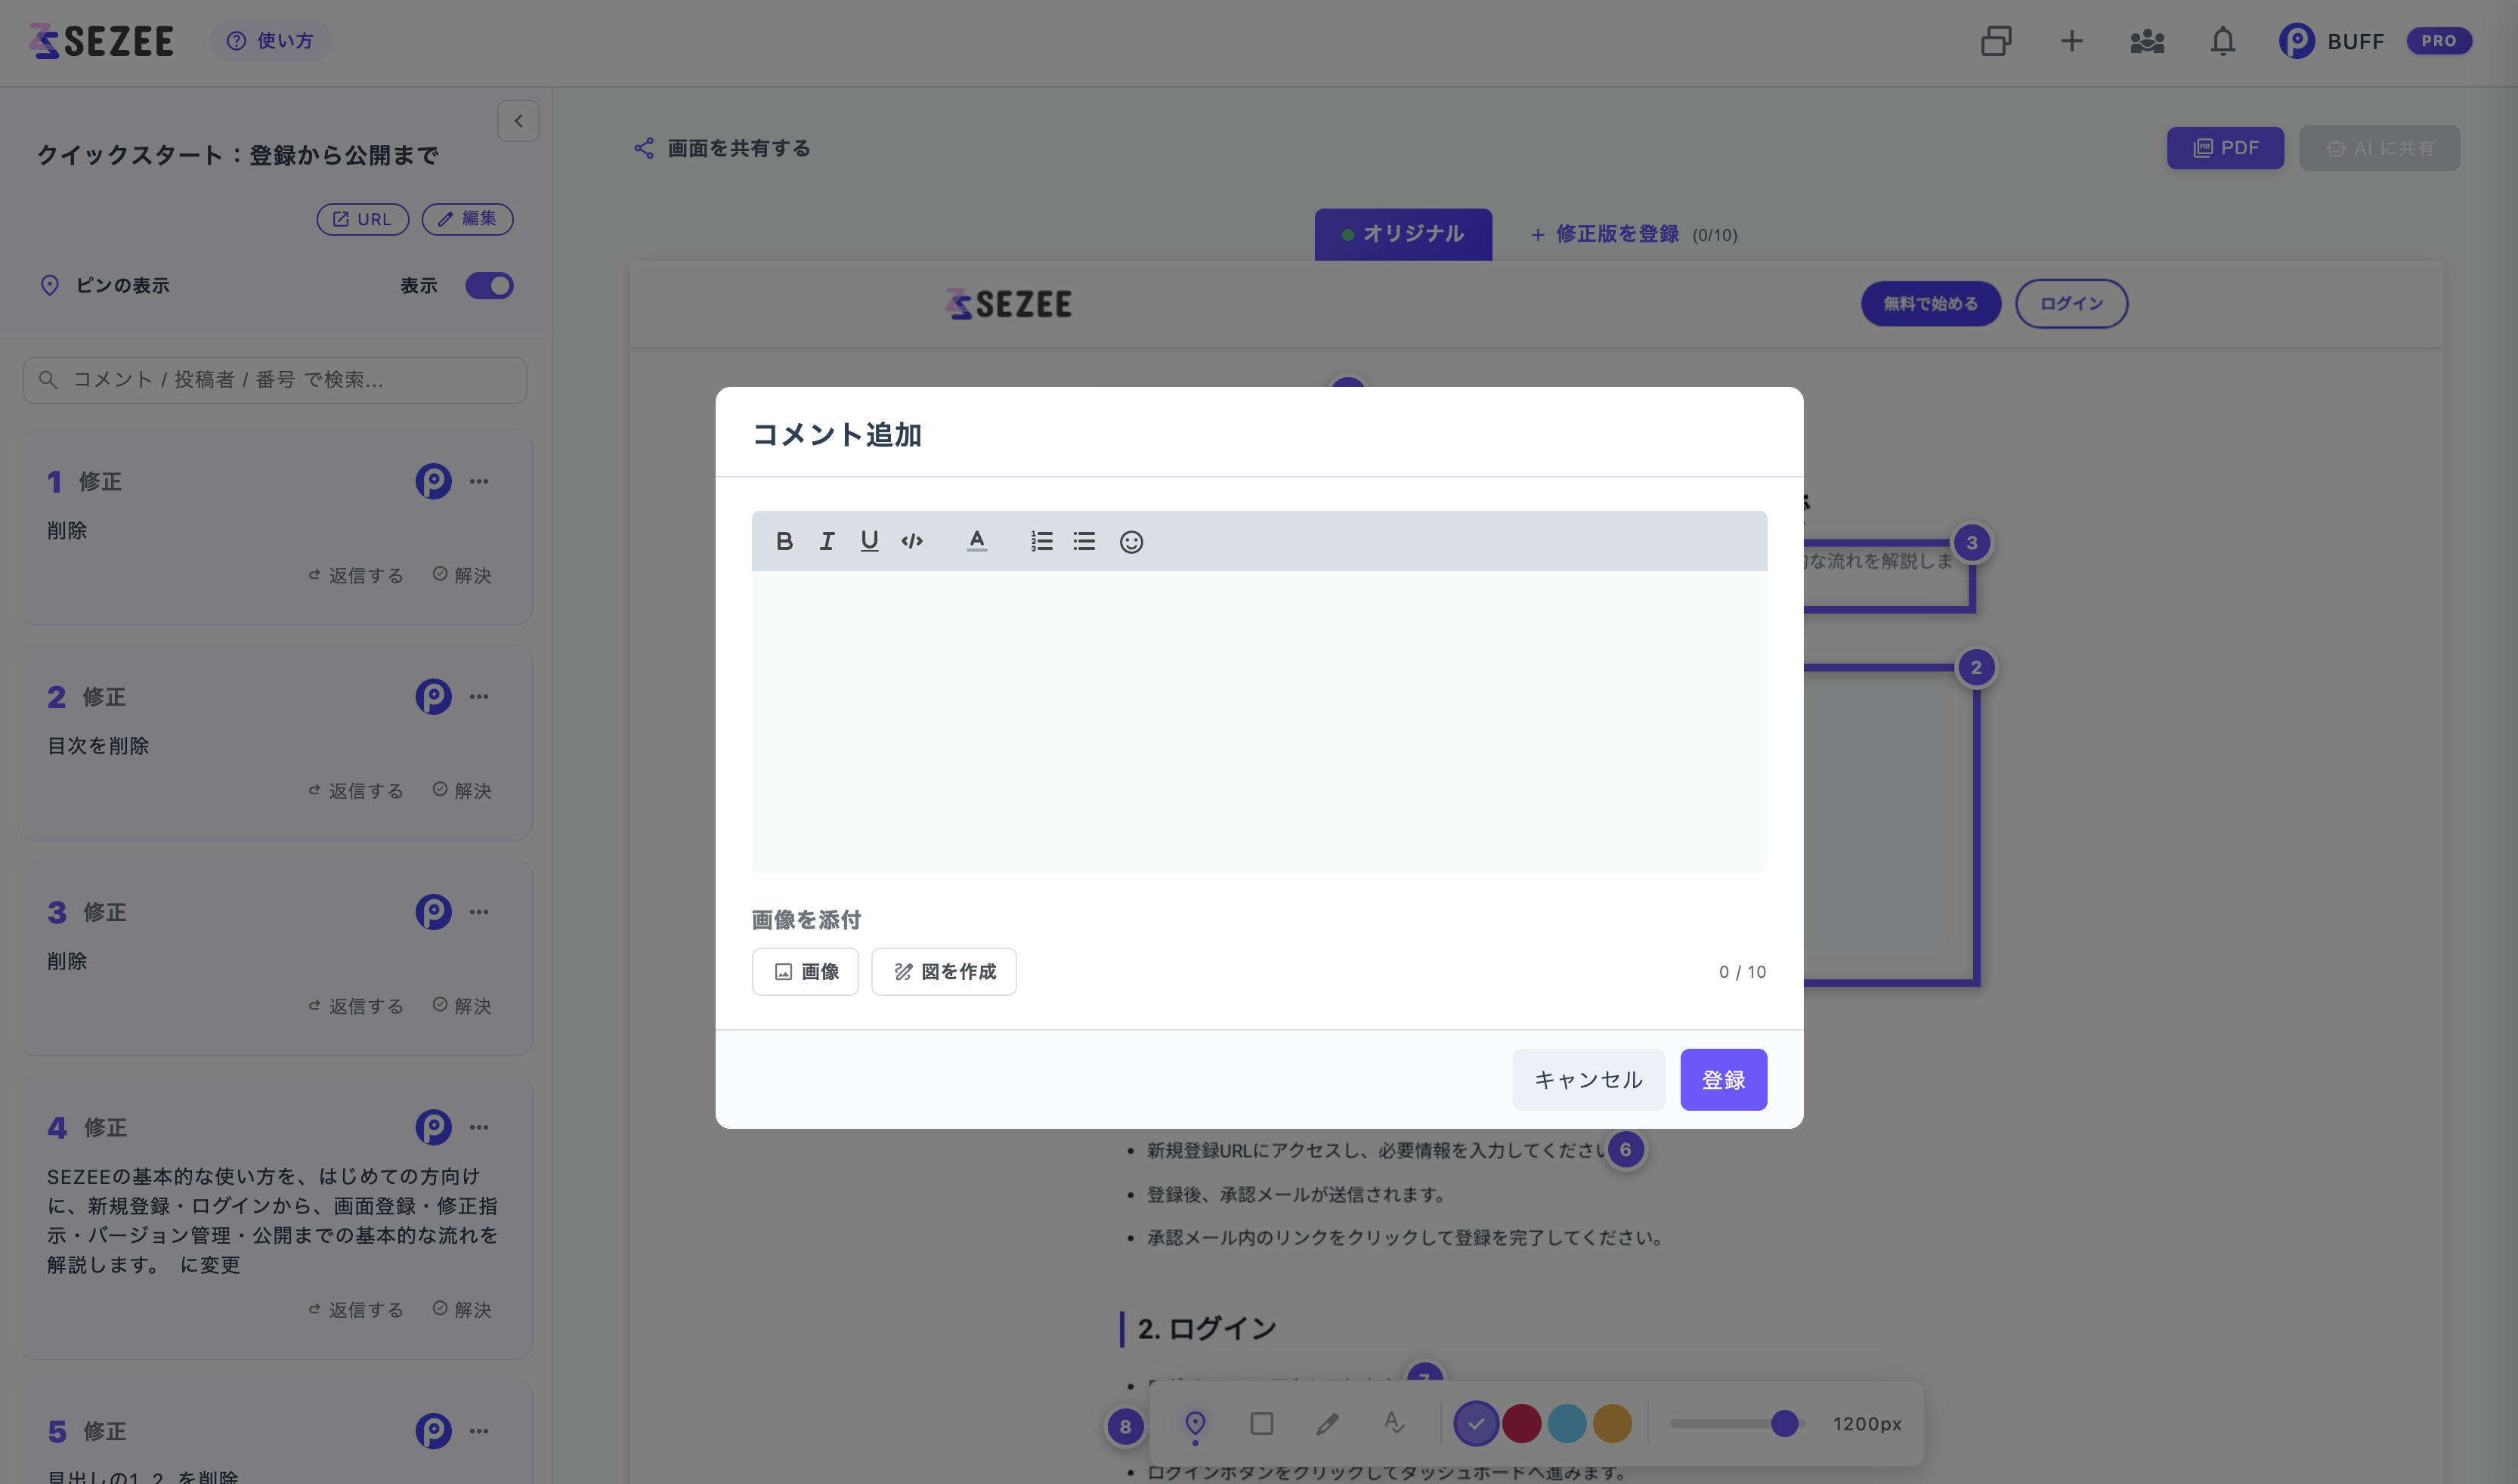Click the URL button in sidebar
The height and width of the screenshot is (1484, 2518).
click(x=362, y=219)
